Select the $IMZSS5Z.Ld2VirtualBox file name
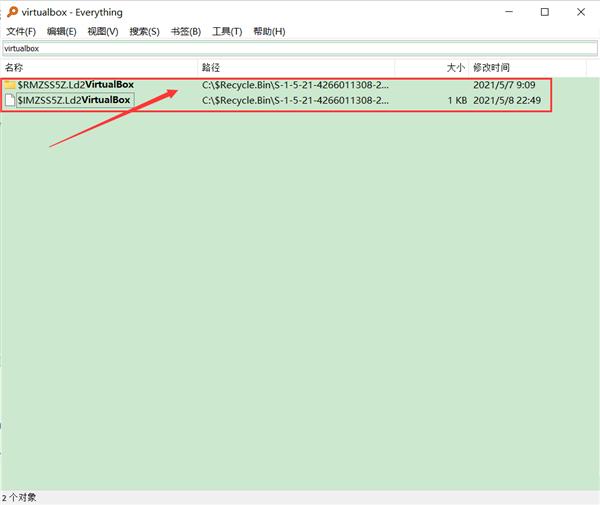This screenshot has height=505, width=600. click(74, 100)
